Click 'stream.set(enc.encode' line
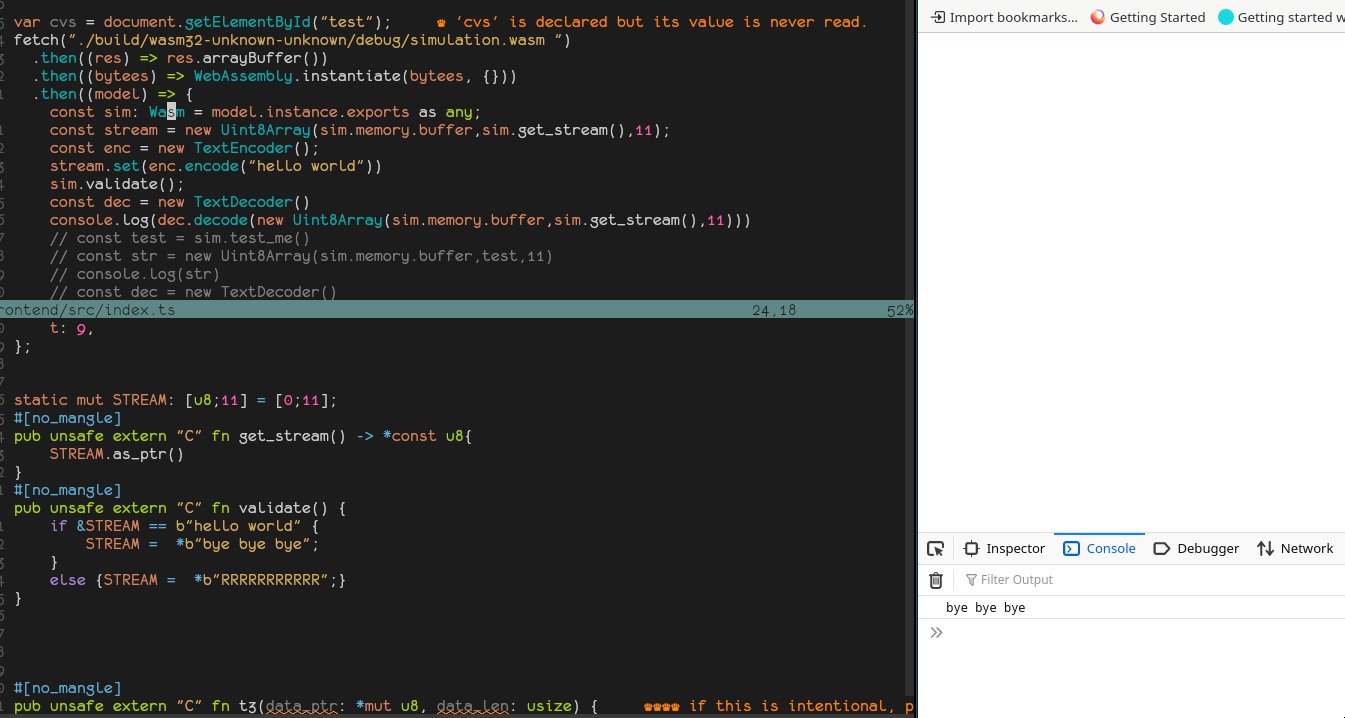Image resolution: width=1345 pixels, height=718 pixels. pos(216,166)
